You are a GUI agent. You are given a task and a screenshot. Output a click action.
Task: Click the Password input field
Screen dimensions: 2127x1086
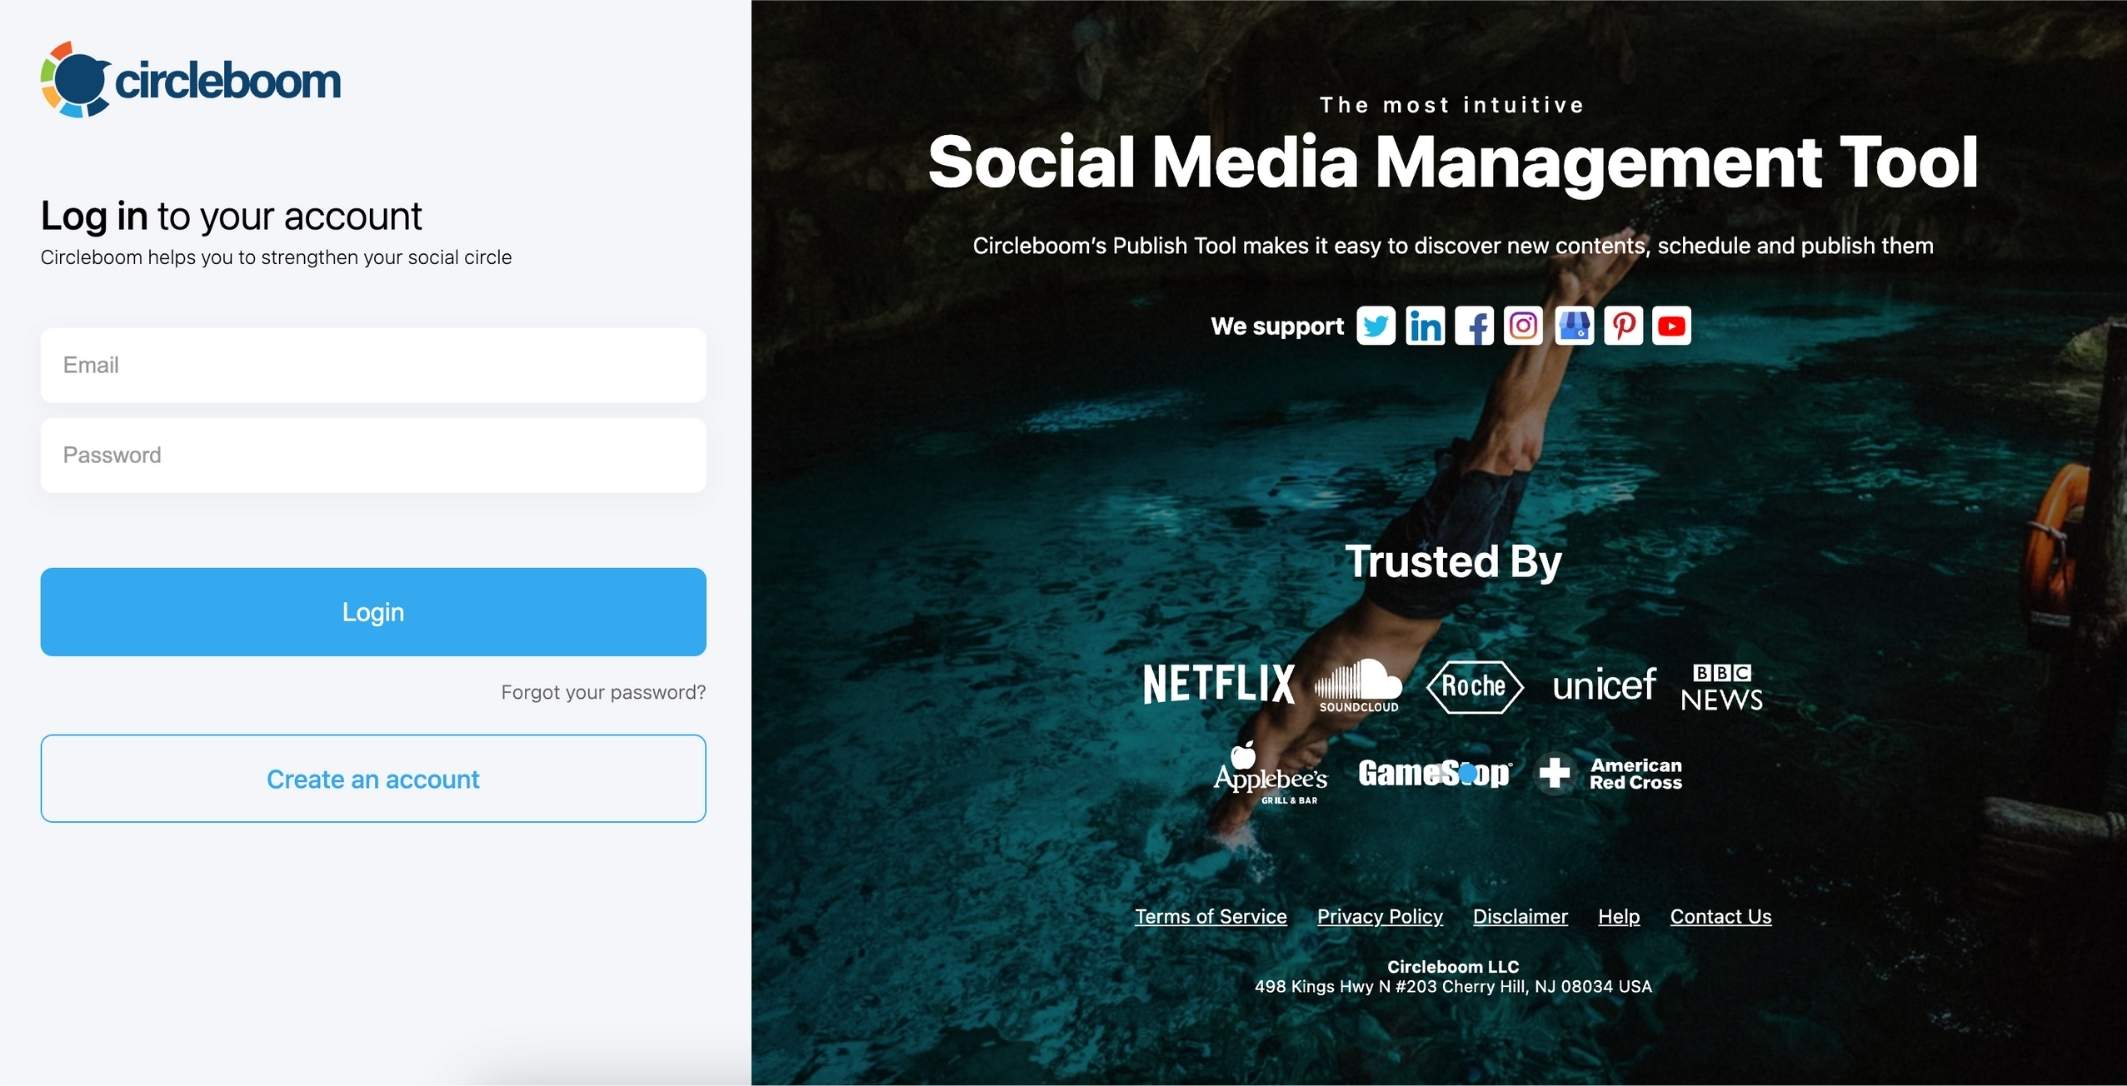pyautogui.click(x=373, y=454)
